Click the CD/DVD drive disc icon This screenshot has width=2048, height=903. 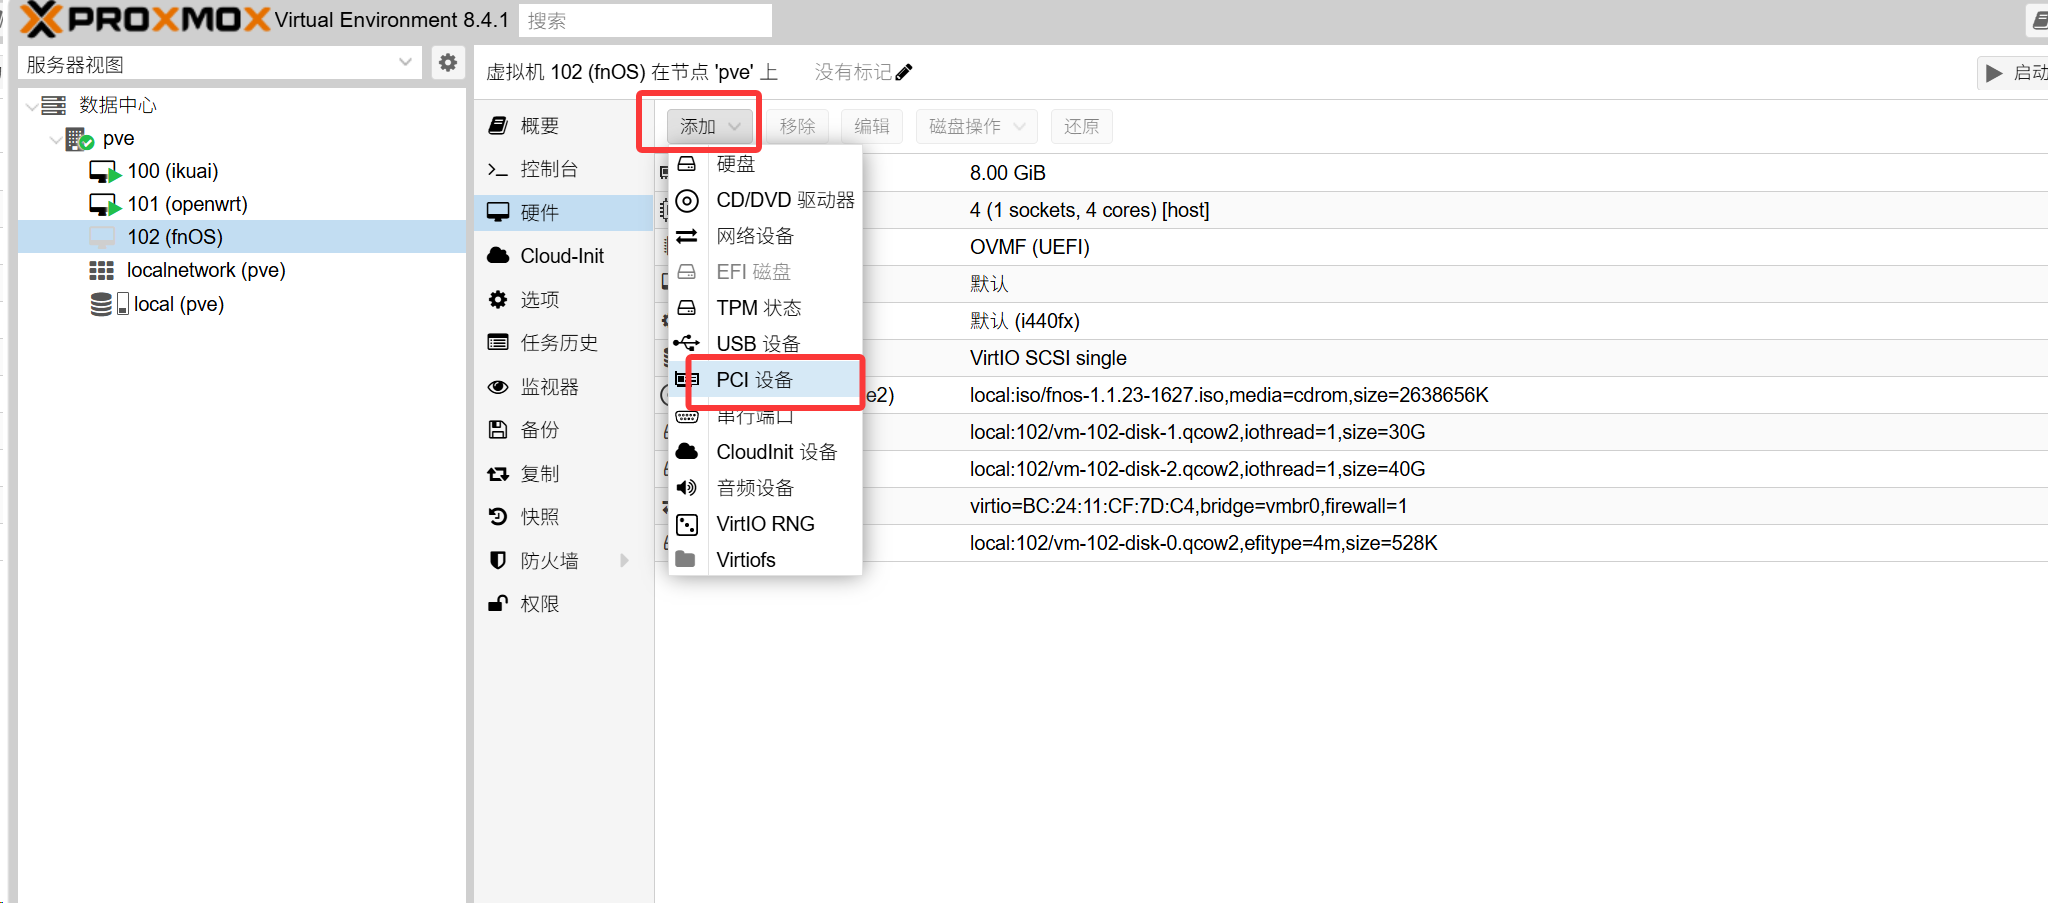(687, 200)
